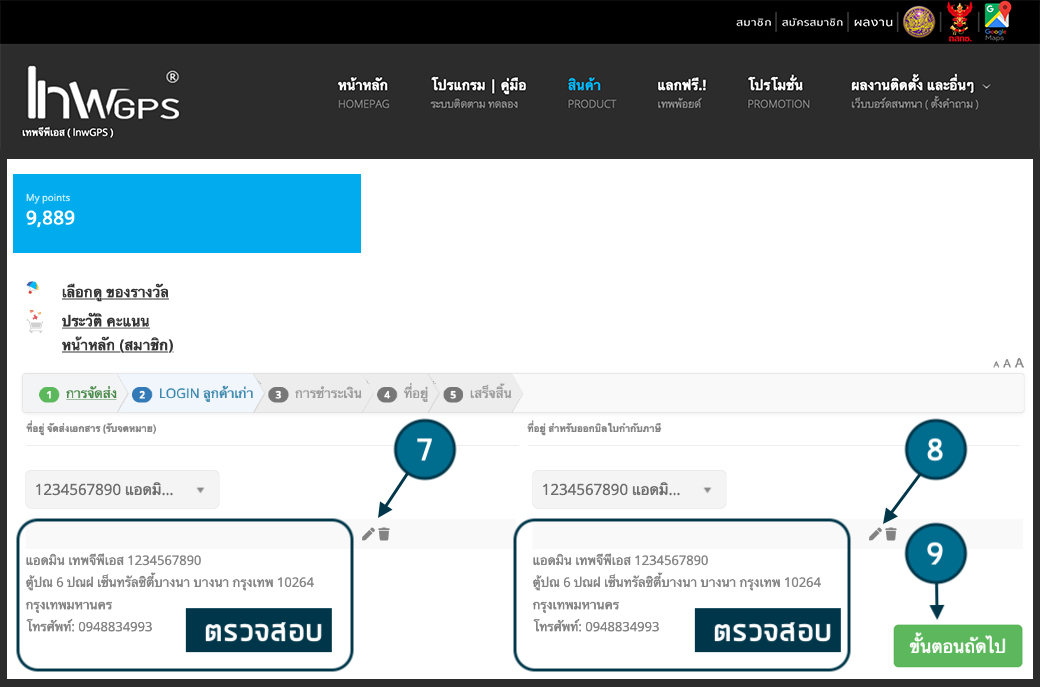Image resolution: width=1040 pixels, height=687 pixels.
Task: Open the Google Maps icon in top bar
Action: [x=996, y=21]
